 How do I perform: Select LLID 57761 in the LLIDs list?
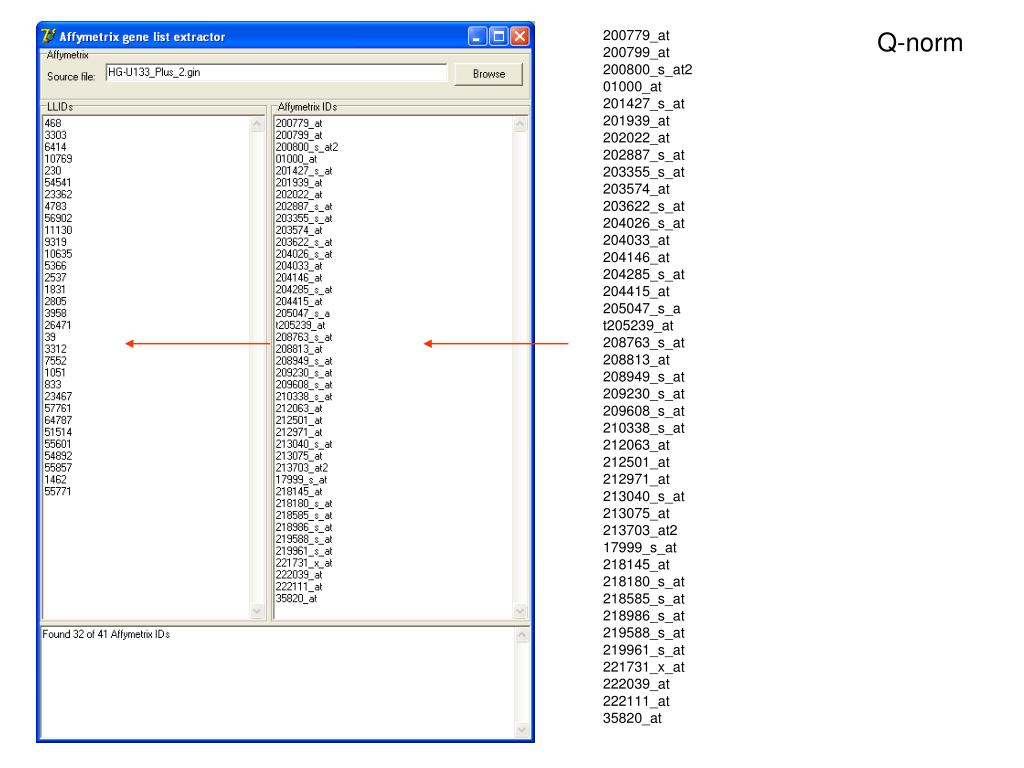(58, 408)
